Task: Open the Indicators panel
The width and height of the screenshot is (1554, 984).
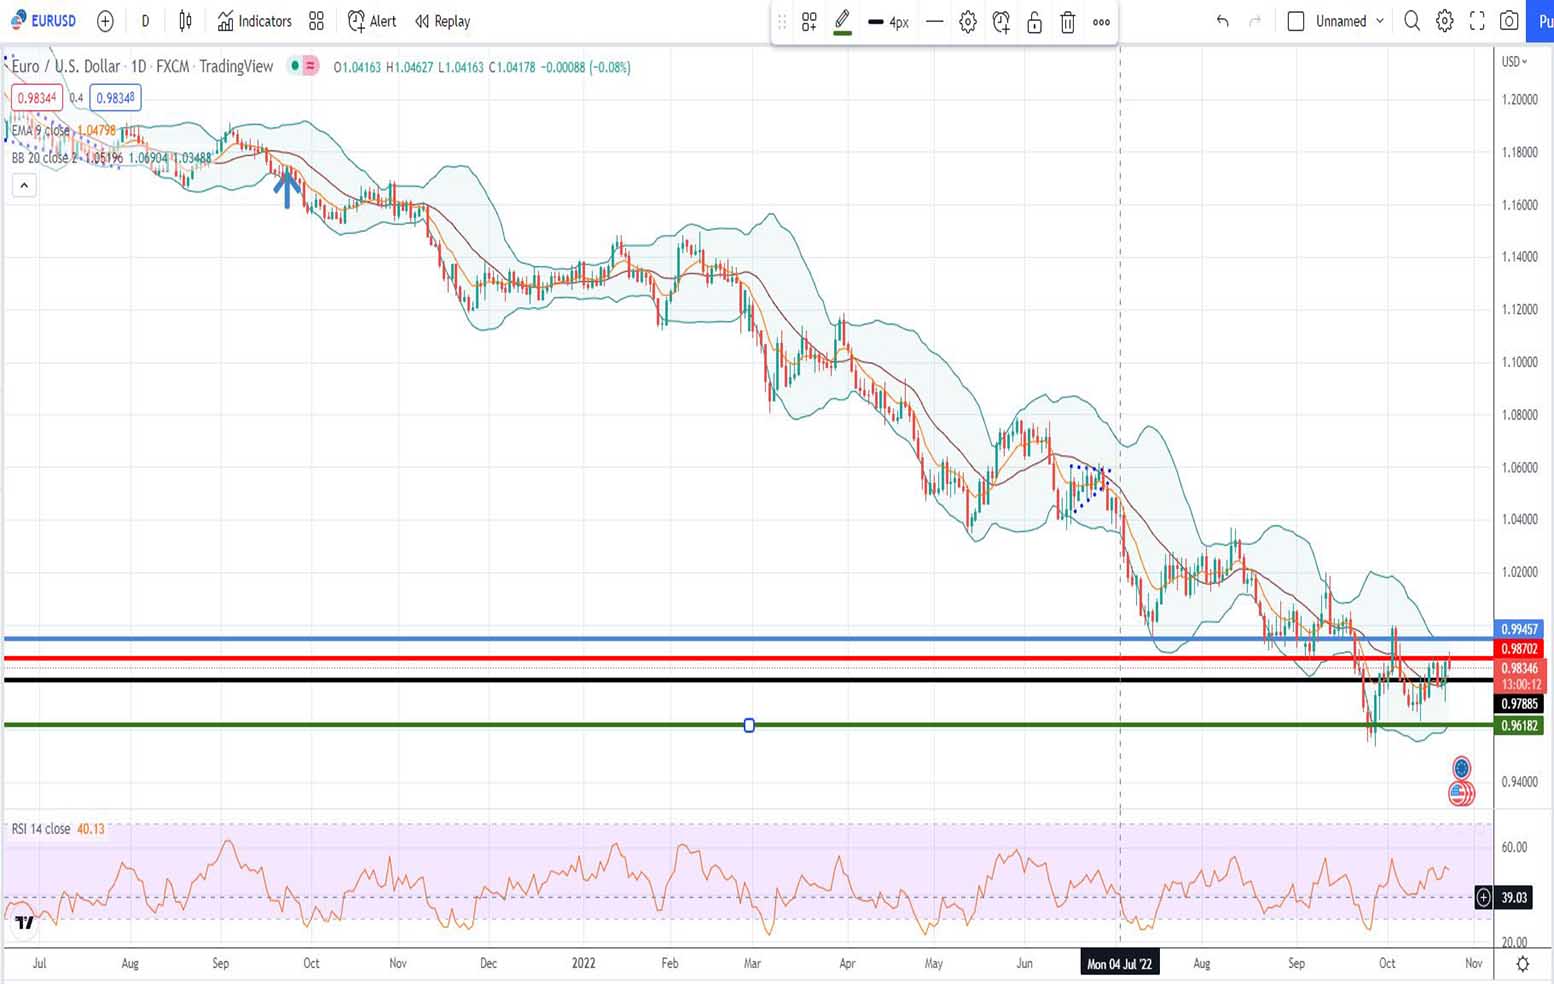Action: (253, 20)
